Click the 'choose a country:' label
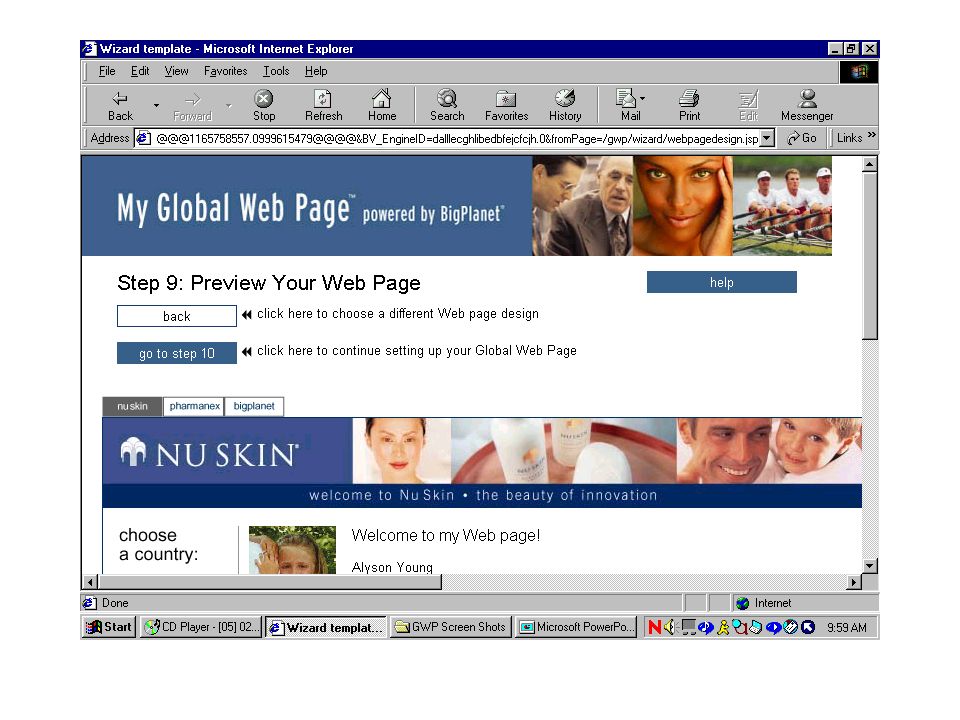Screen dimensions: 960x720 click(x=159, y=544)
